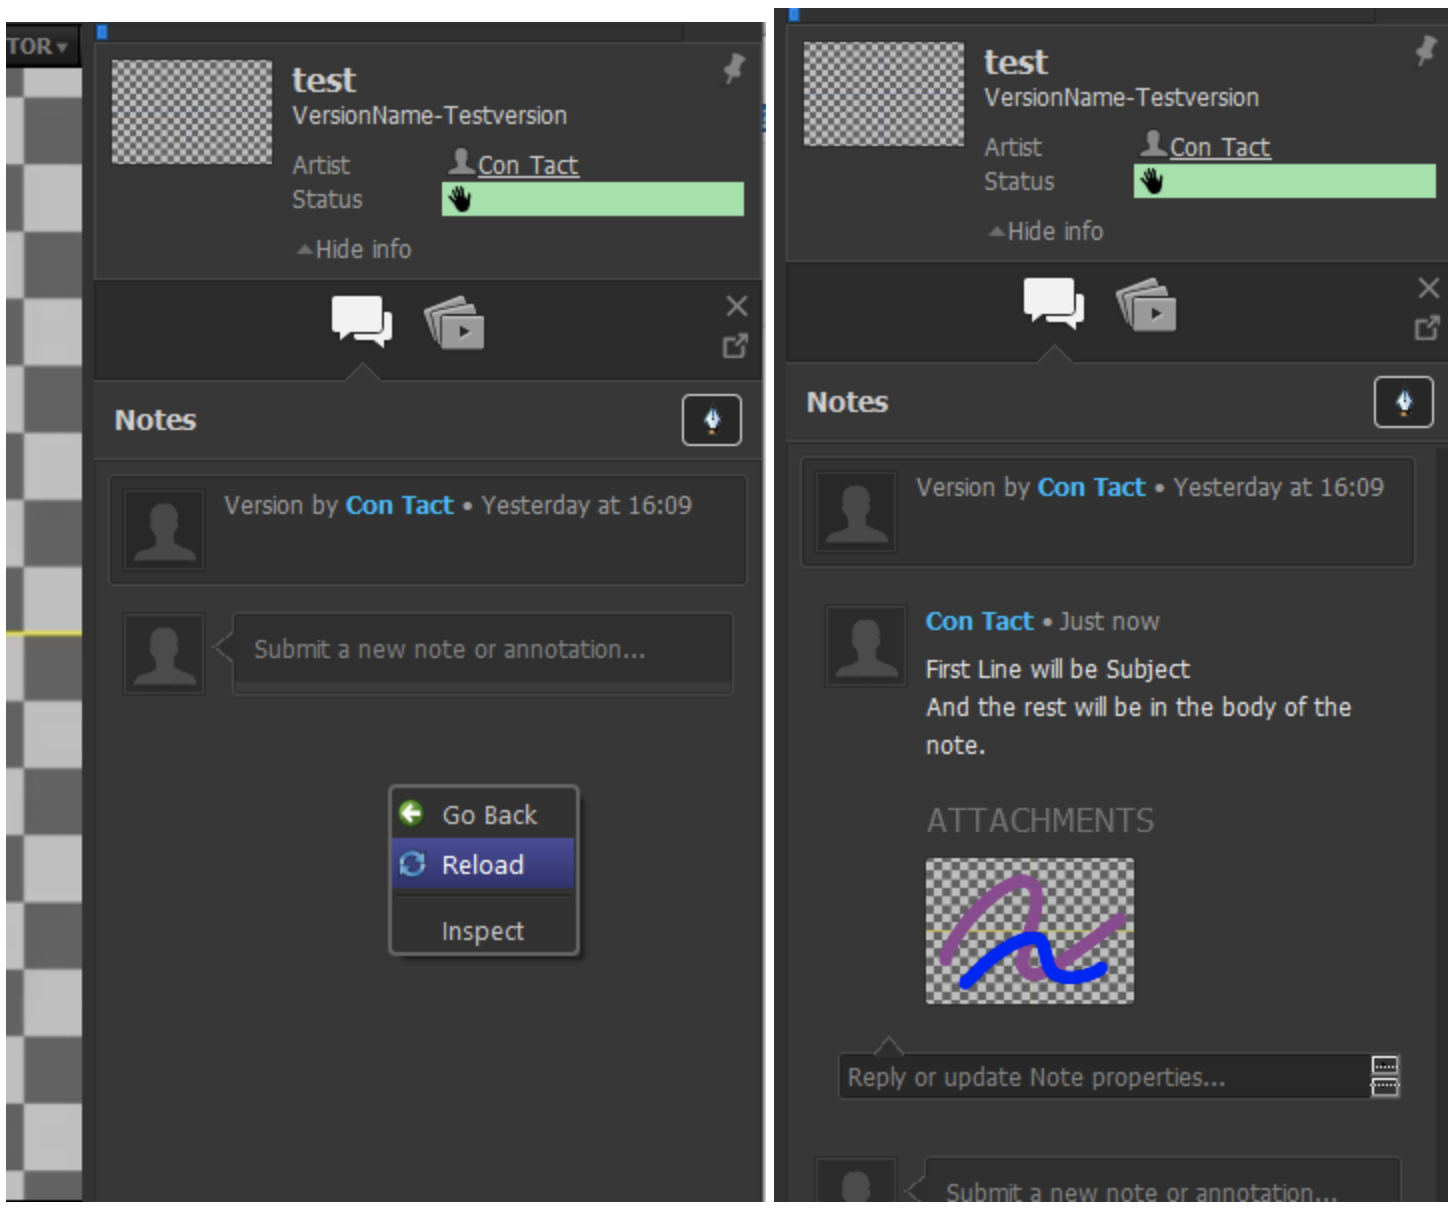Viewport: 1452px width, 1208px height.
Task: Collapse details via Hide info in left panel
Action: click(x=354, y=249)
